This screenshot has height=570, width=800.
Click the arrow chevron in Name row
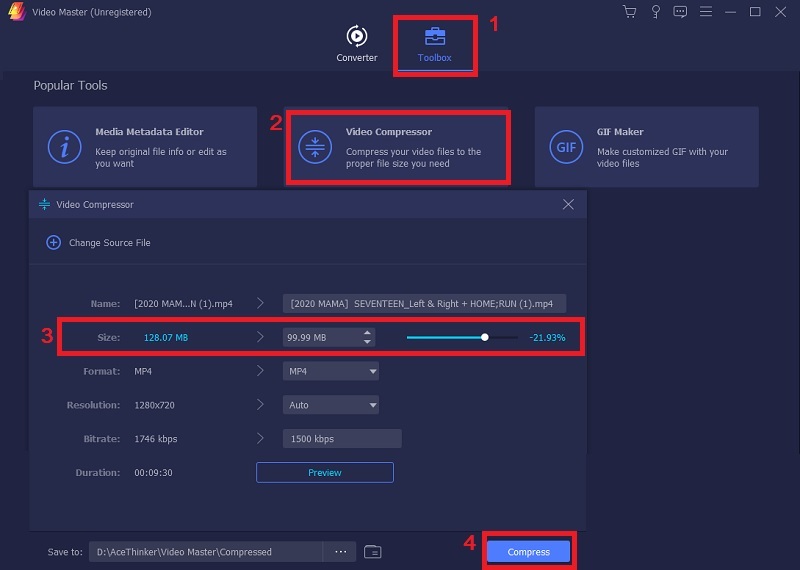(x=260, y=303)
